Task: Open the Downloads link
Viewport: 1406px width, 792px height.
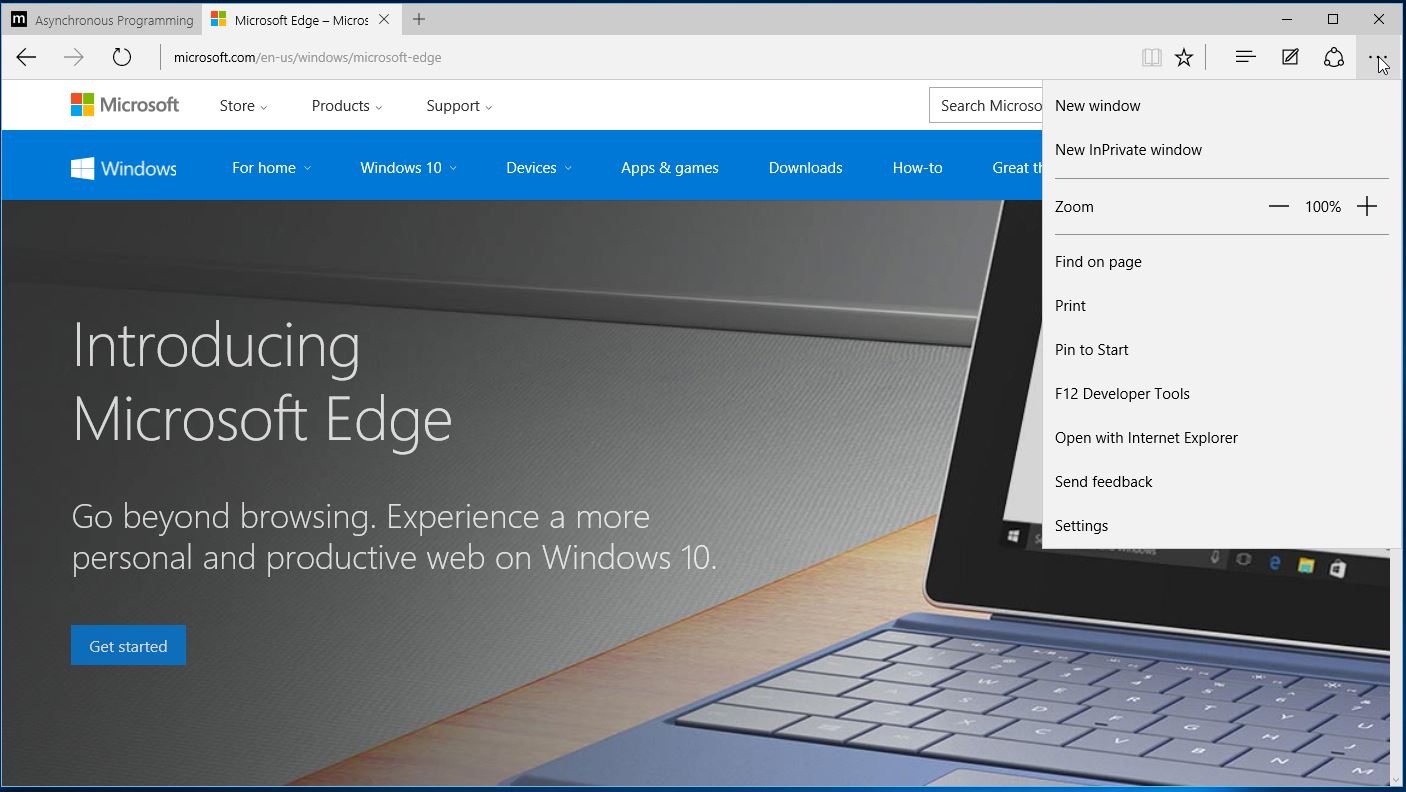Action: [806, 168]
